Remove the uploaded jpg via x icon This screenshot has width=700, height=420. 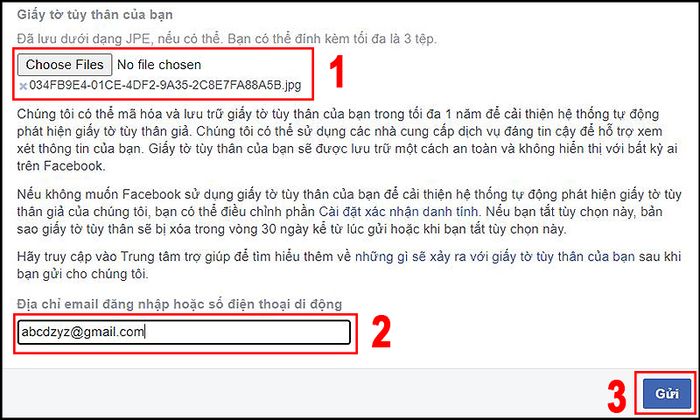point(23,86)
